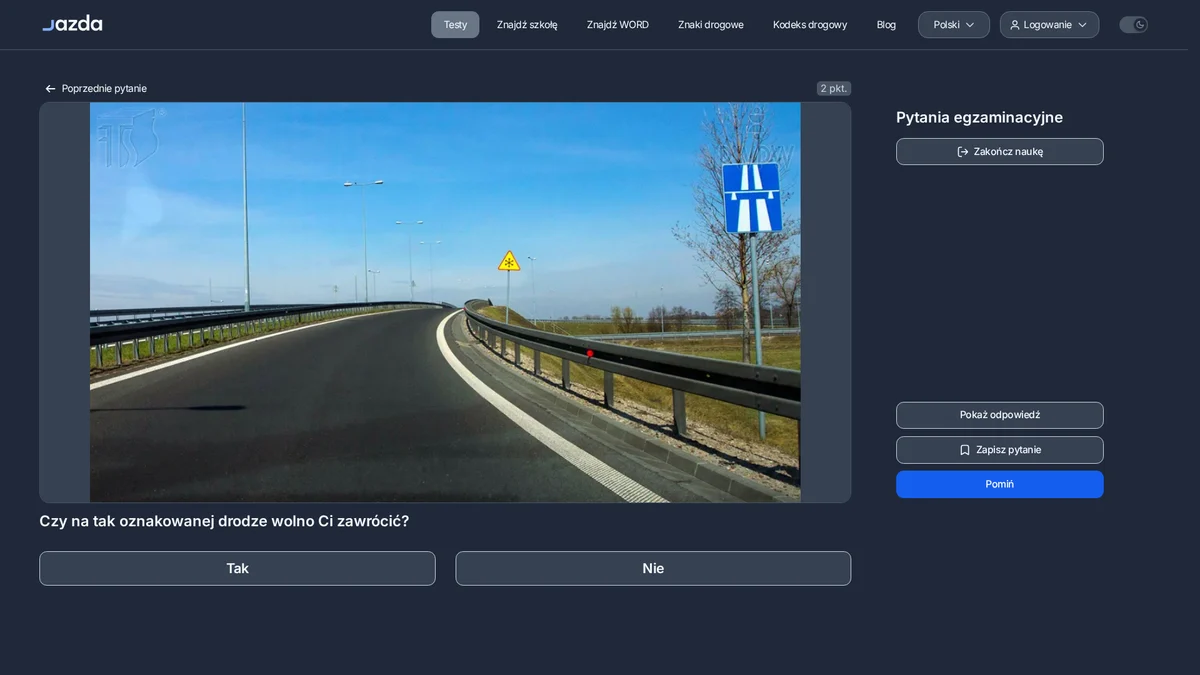Open Znajdź WORD menu item
This screenshot has height=675, width=1200.
(x=618, y=25)
